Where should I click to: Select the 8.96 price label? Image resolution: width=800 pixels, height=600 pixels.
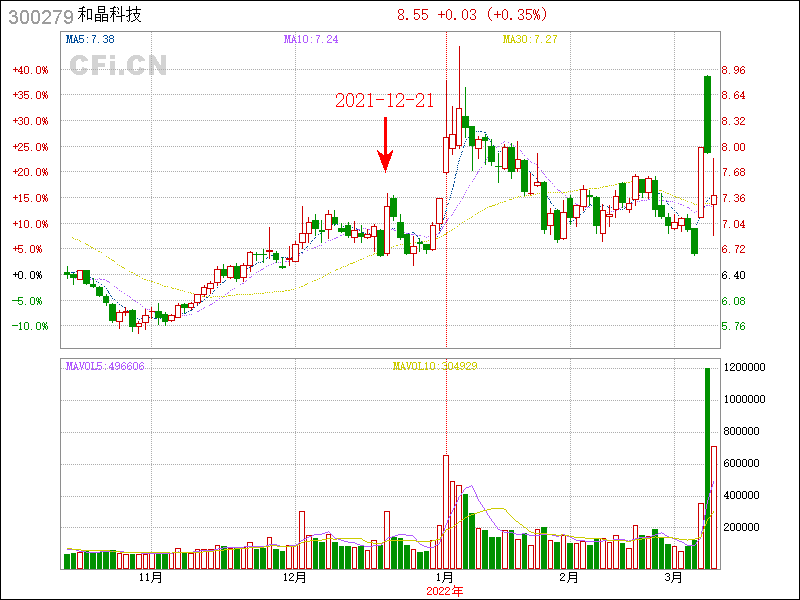click(x=734, y=70)
